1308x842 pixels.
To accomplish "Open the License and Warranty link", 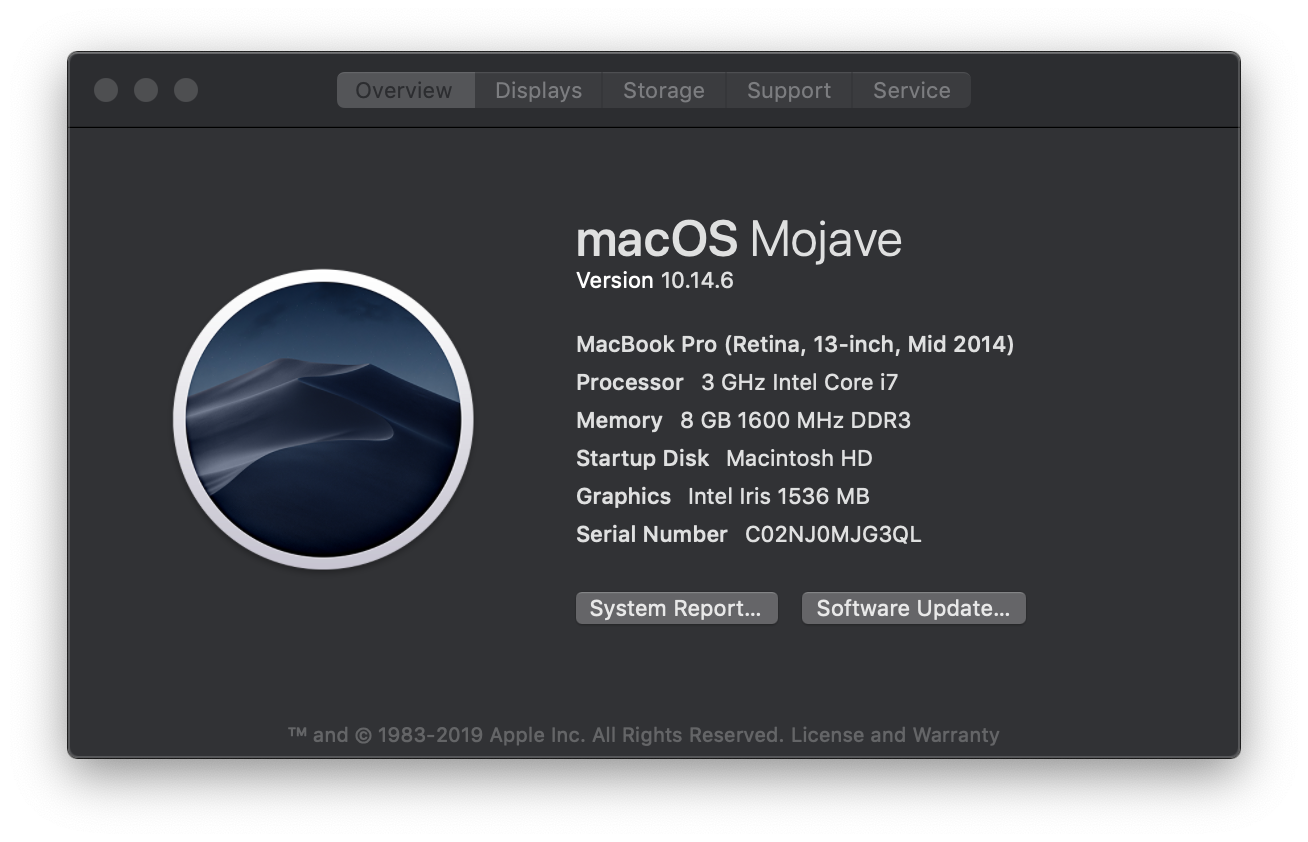I will click(895, 735).
